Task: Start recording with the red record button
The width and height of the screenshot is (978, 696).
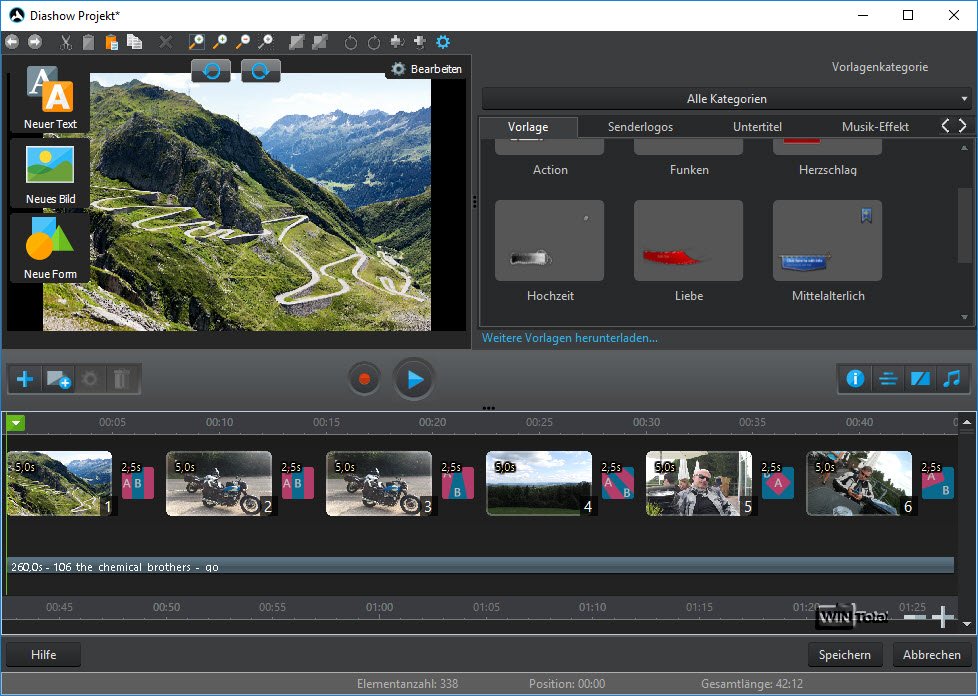Action: coord(365,379)
